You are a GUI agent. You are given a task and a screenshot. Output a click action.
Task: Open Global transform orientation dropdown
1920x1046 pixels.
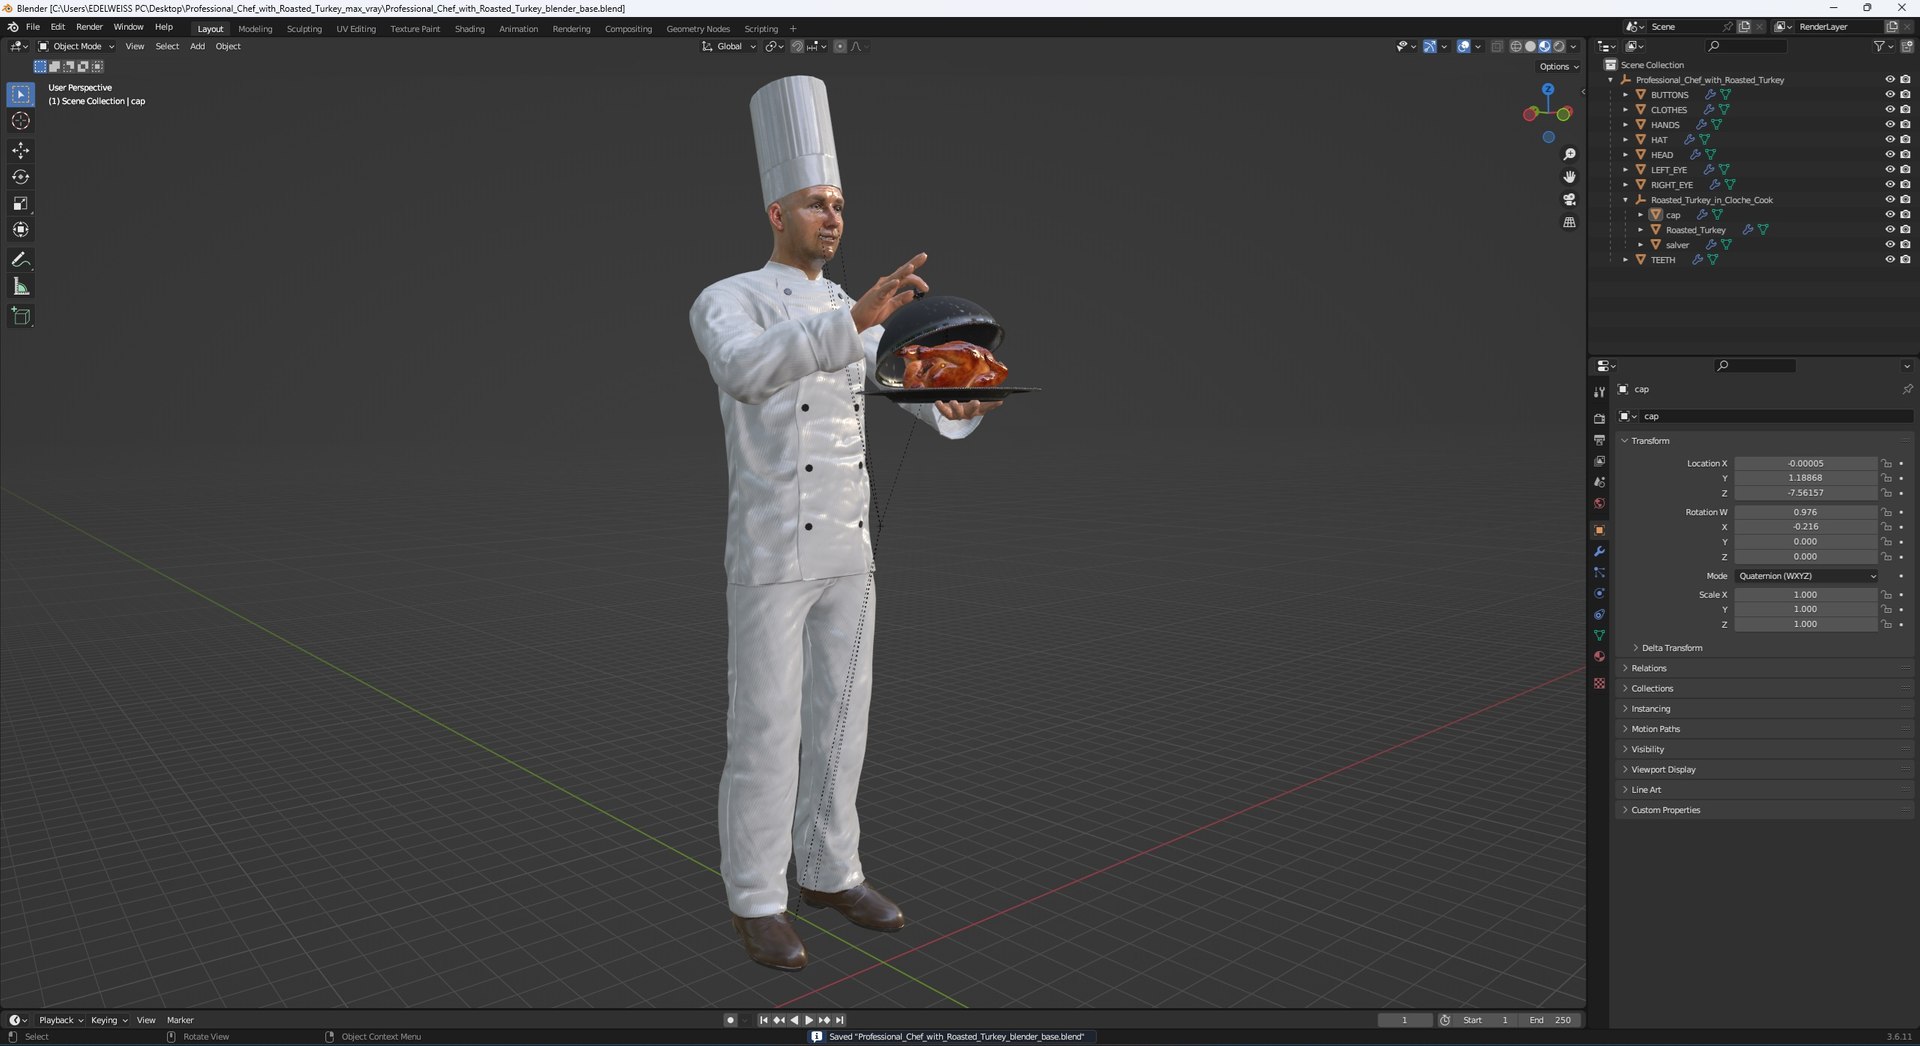click(729, 46)
